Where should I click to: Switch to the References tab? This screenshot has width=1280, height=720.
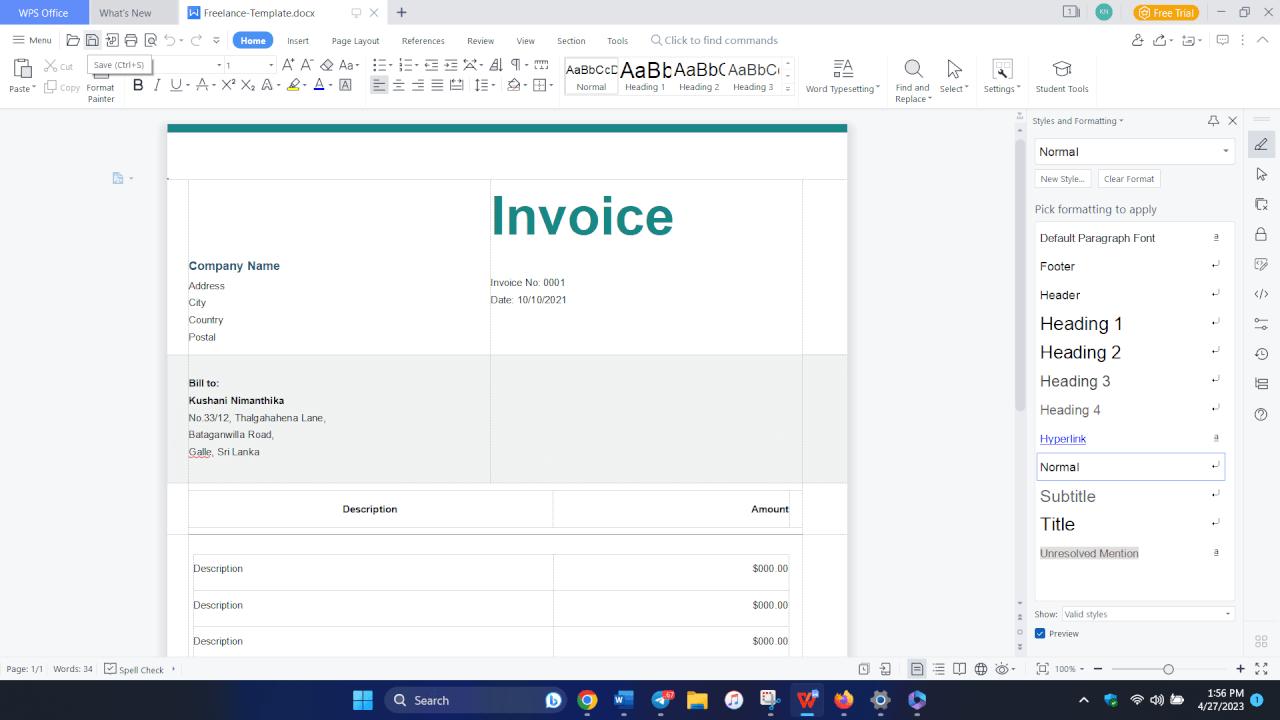(423, 41)
